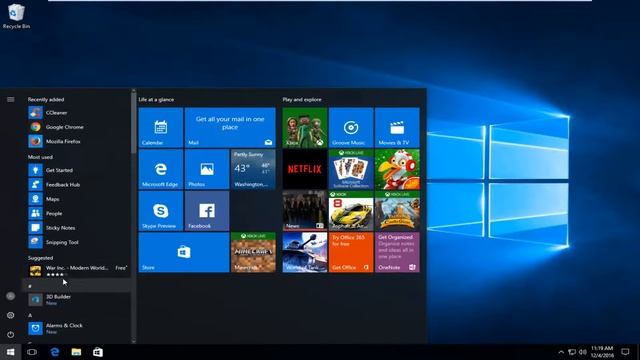This screenshot has width=640, height=360.
Task: Show hidden system tray icons
Action: [x=561, y=352]
